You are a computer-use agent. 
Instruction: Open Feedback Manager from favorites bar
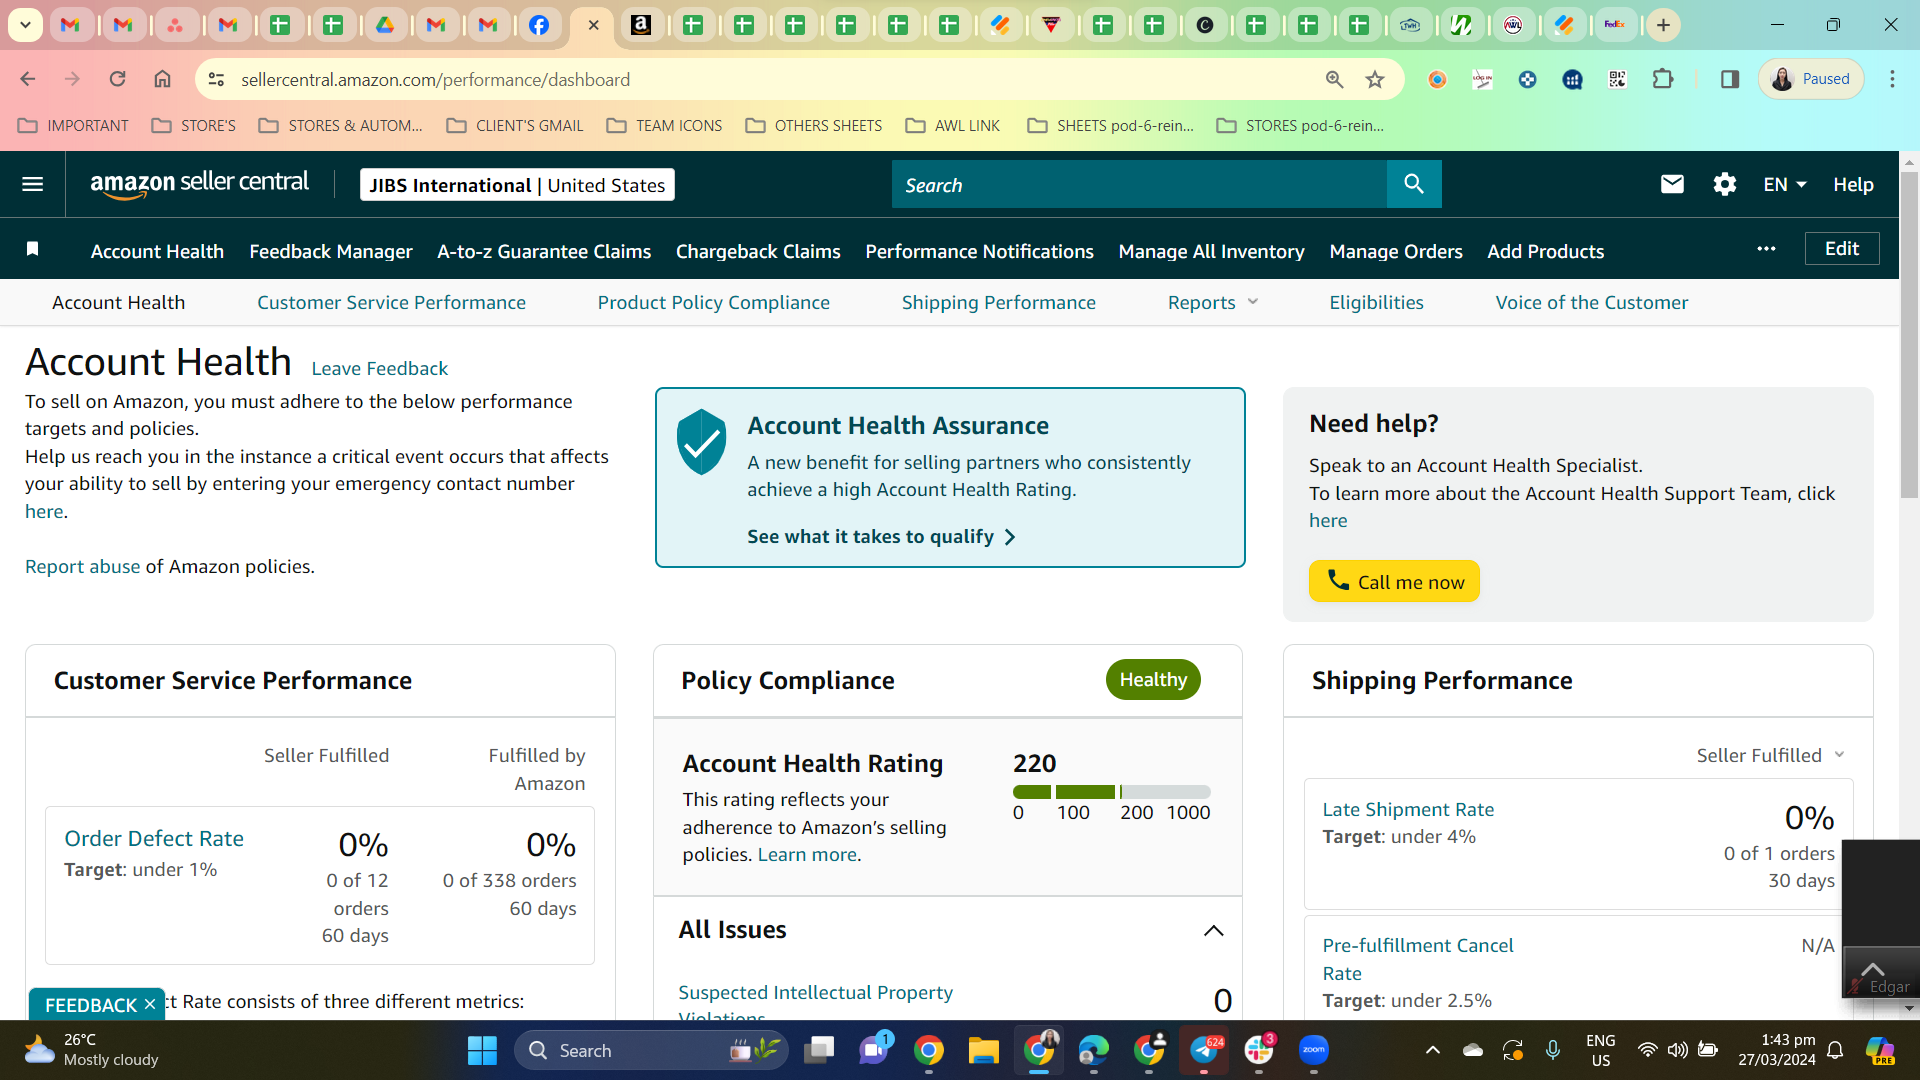click(x=331, y=251)
